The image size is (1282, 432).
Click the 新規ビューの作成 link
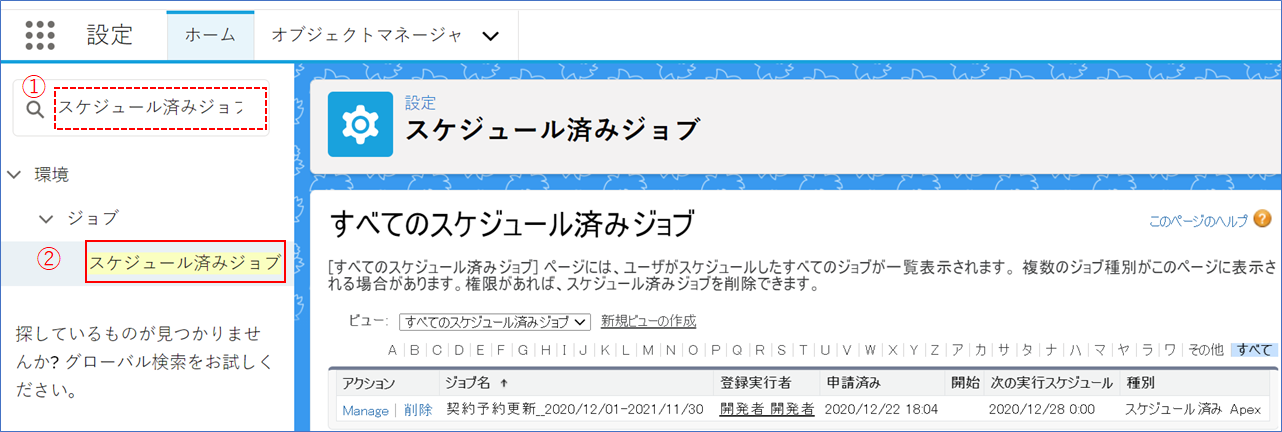click(x=648, y=321)
